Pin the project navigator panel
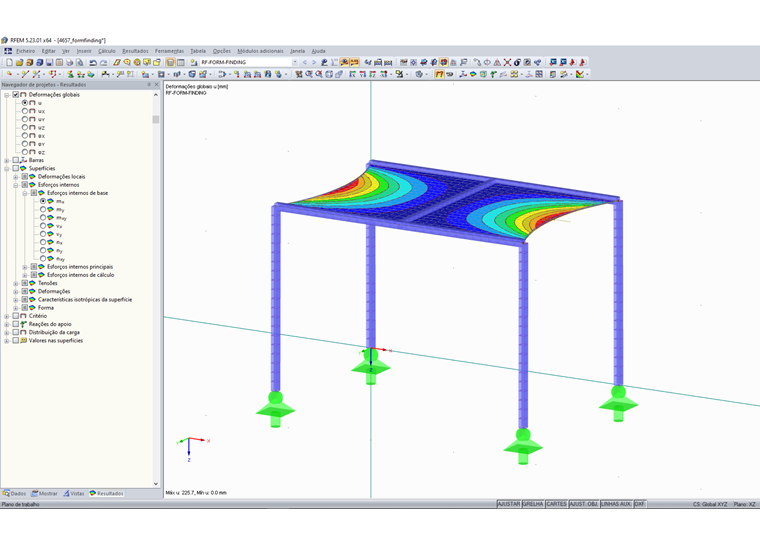Image resolution: width=760 pixels, height=545 pixels. coord(149,84)
